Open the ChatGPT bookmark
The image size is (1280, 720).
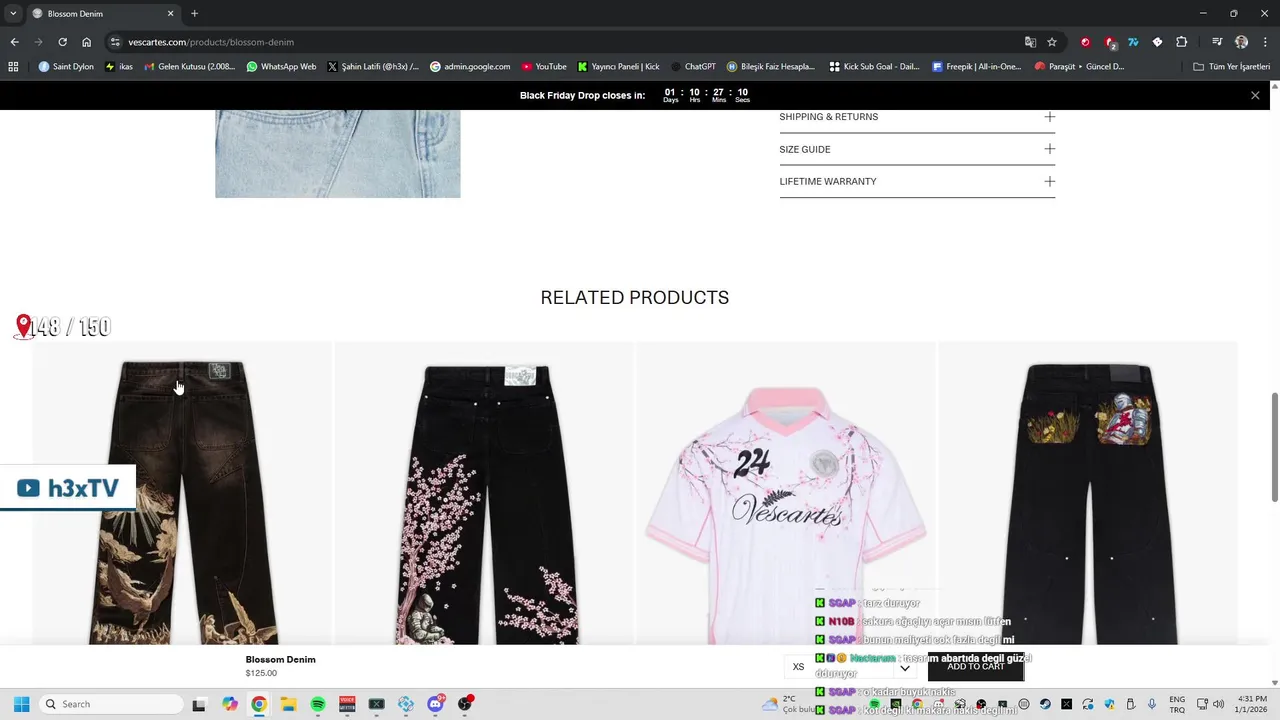point(693,67)
